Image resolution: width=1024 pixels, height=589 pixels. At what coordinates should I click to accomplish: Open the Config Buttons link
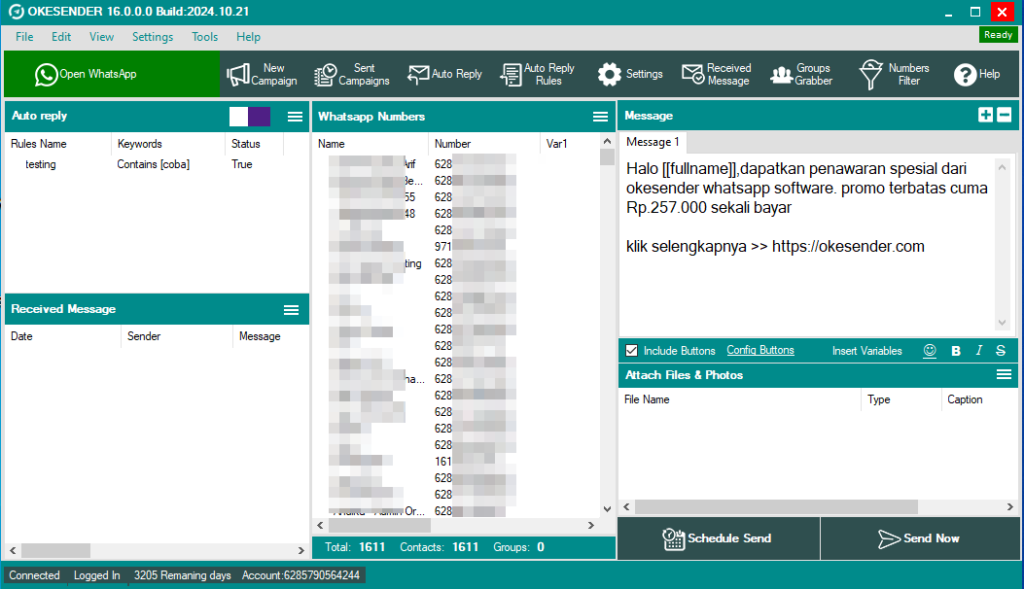[x=760, y=351]
